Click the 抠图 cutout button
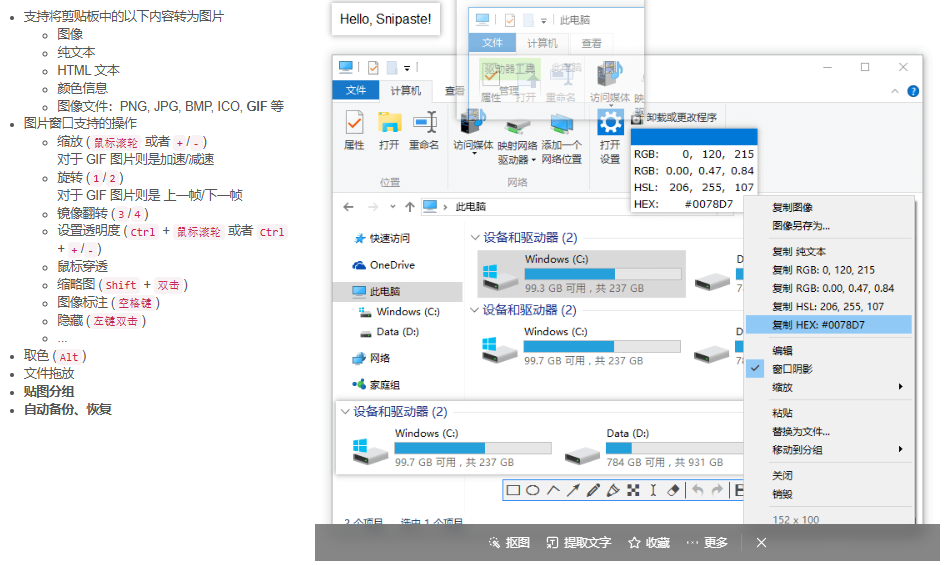Image resolution: width=949 pixels, height=565 pixels. tap(510, 543)
